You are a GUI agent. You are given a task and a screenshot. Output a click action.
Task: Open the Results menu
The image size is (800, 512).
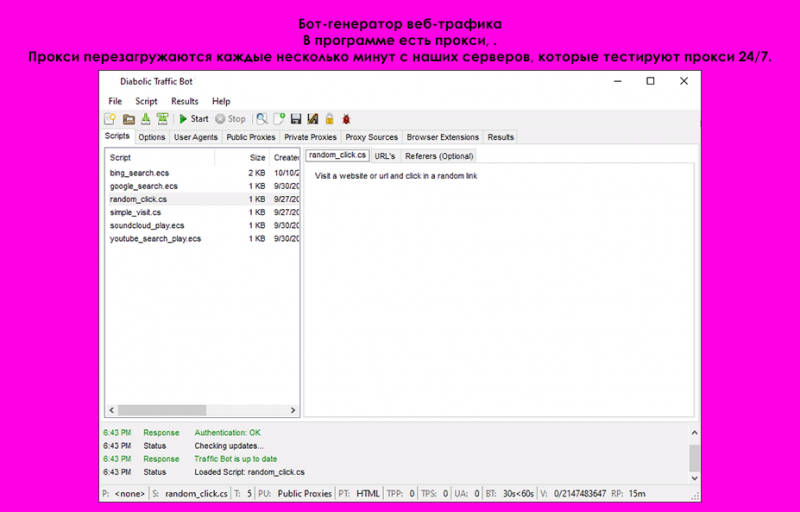pyautogui.click(x=185, y=101)
